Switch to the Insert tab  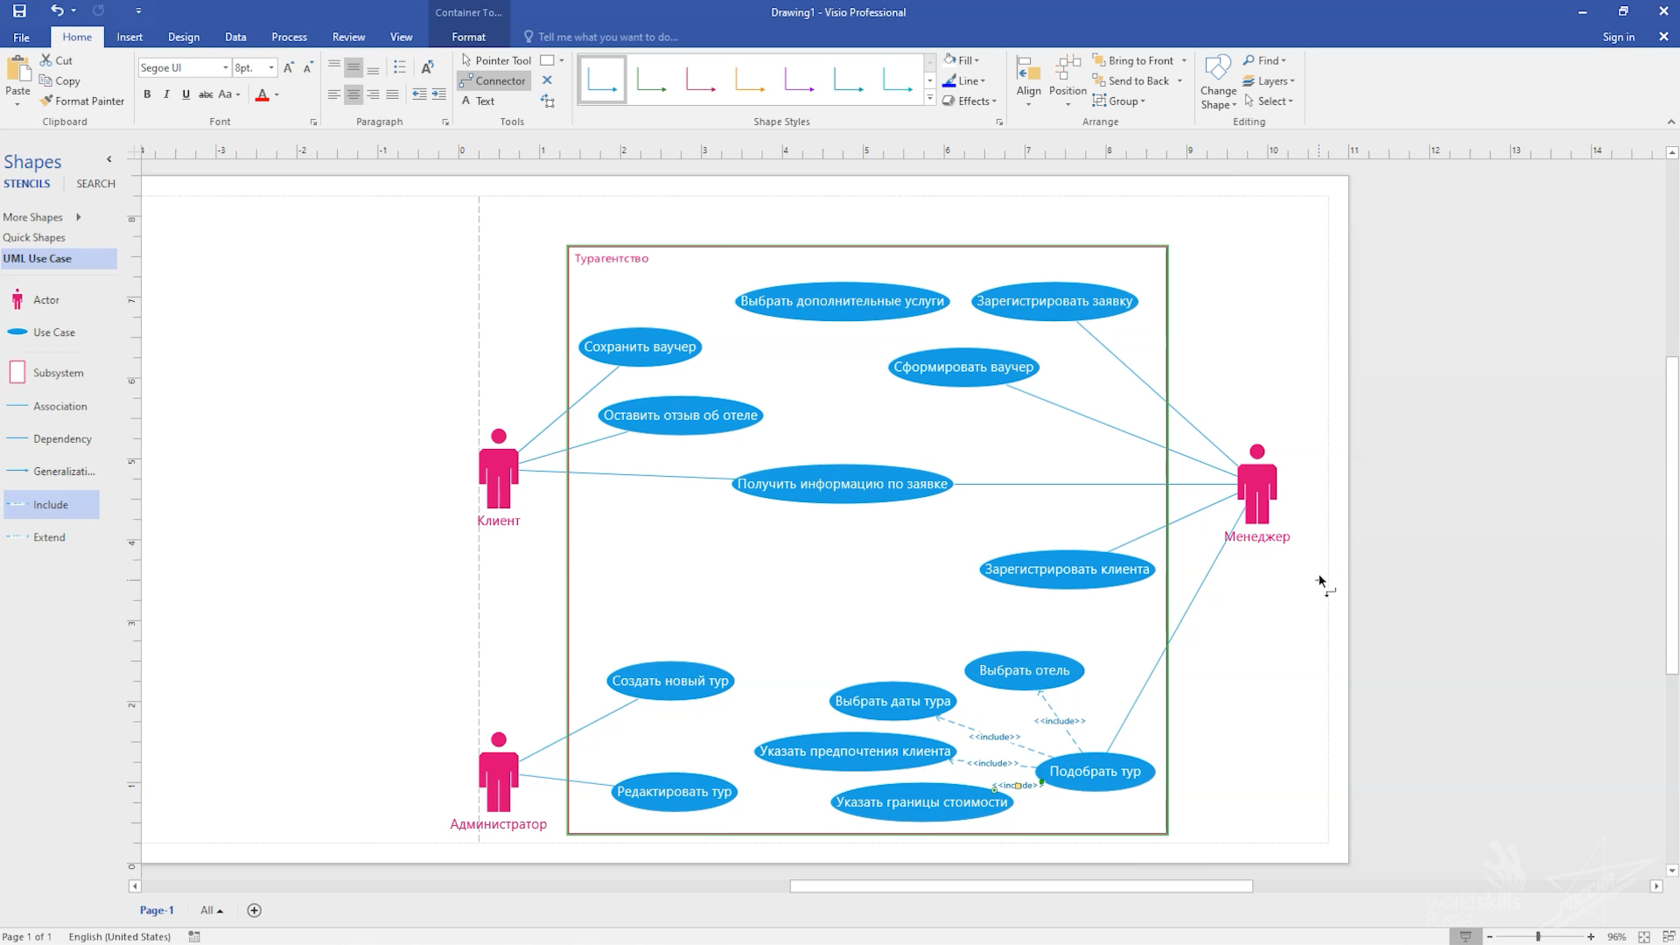[129, 37]
